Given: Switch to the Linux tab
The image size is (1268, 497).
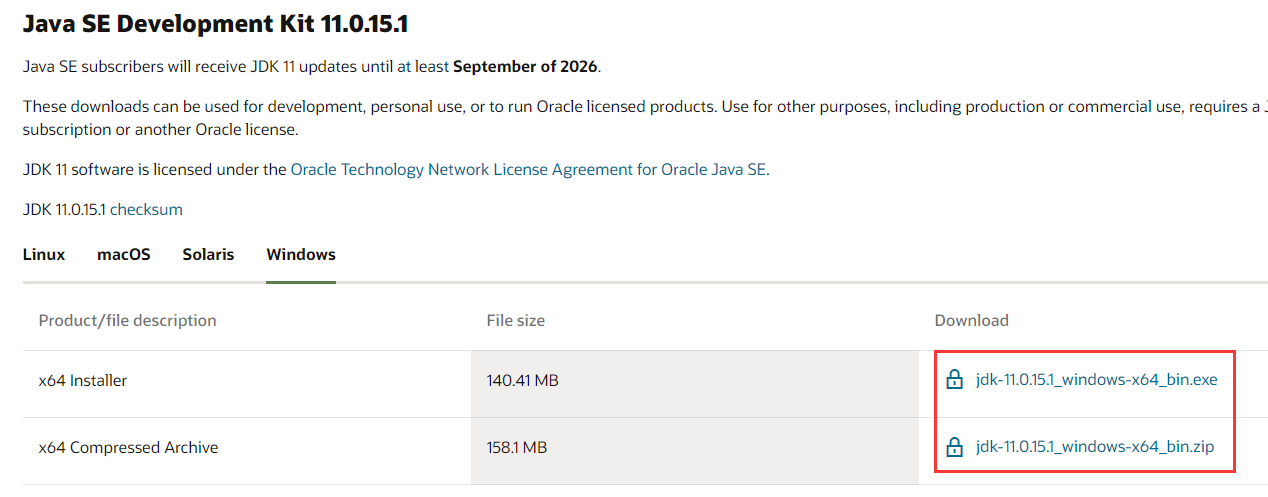Looking at the screenshot, I should [x=44, y=254].
